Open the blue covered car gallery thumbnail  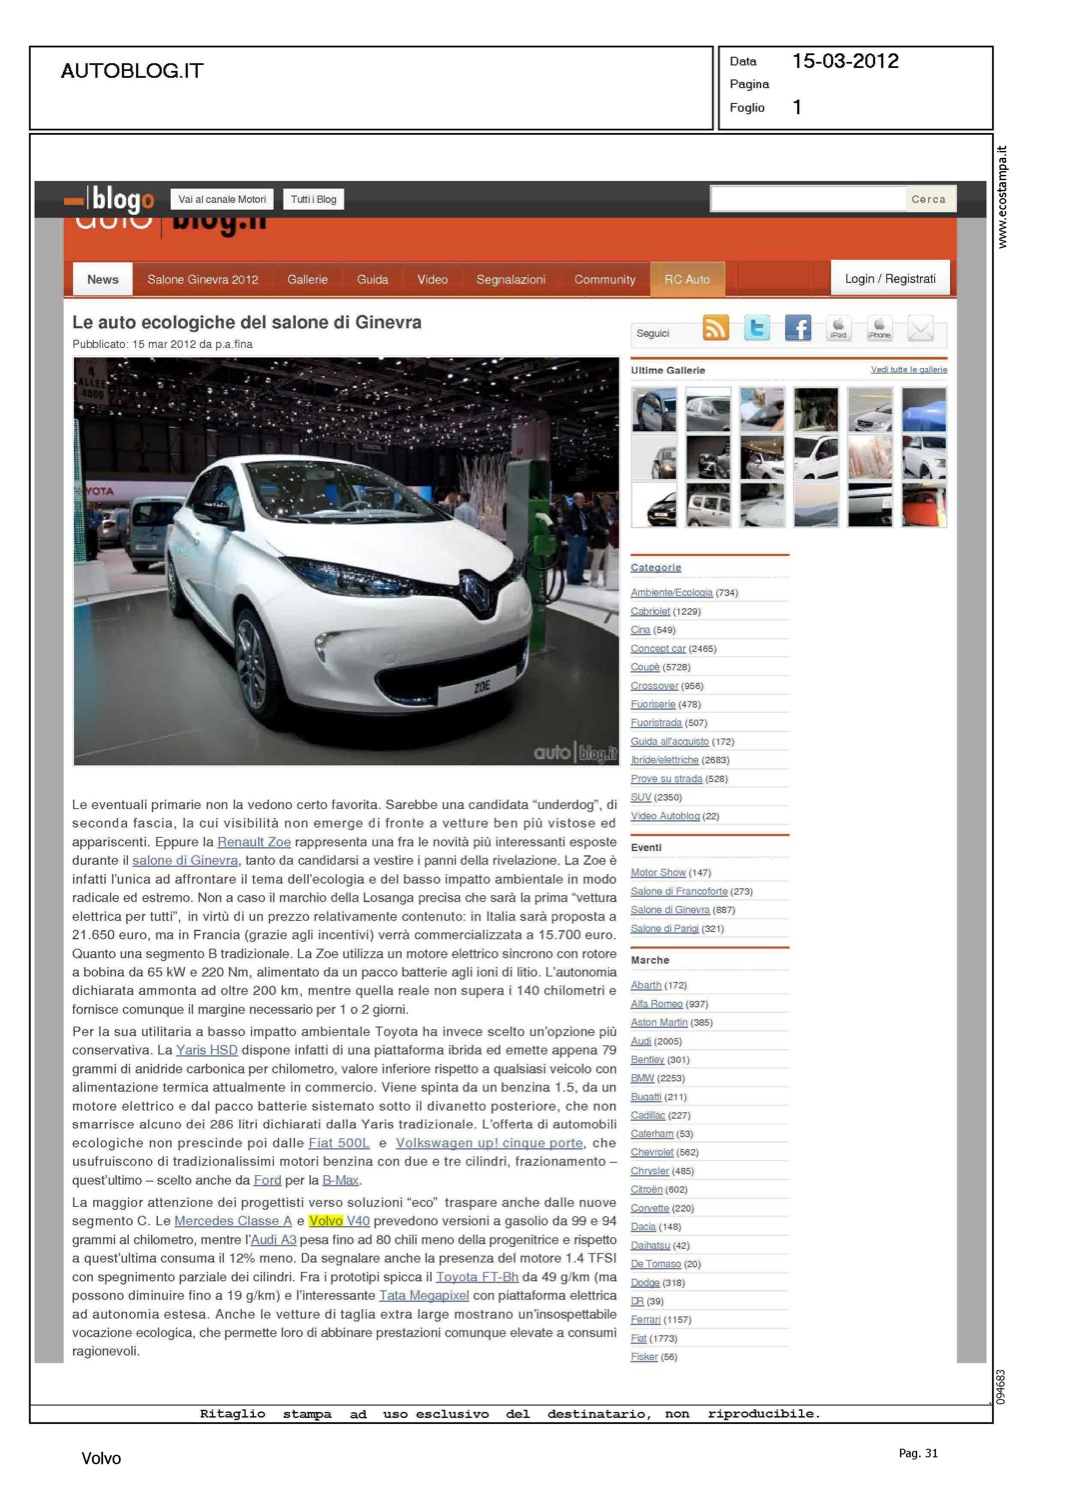click(923, 410)
